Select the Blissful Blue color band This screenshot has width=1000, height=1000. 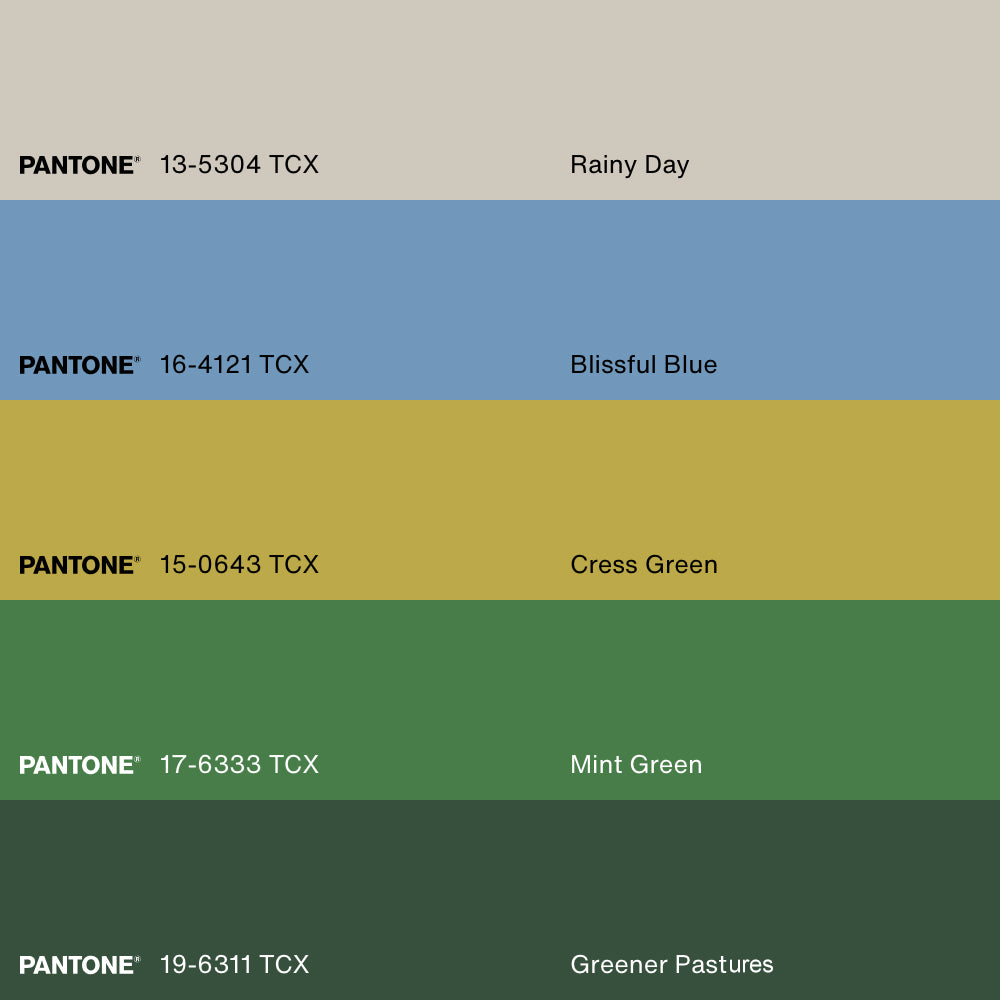coord(500,300)
